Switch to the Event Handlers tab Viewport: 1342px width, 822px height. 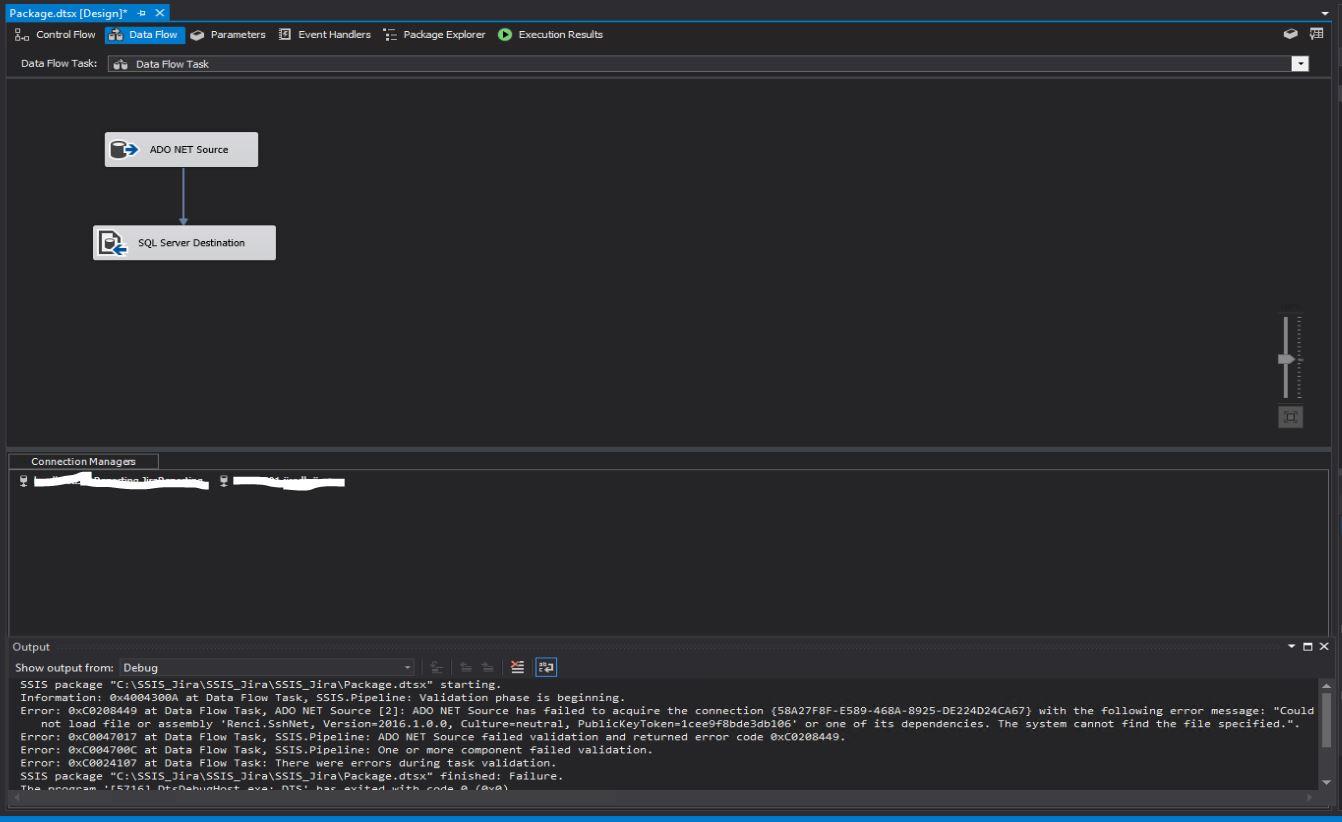(325, 35)
